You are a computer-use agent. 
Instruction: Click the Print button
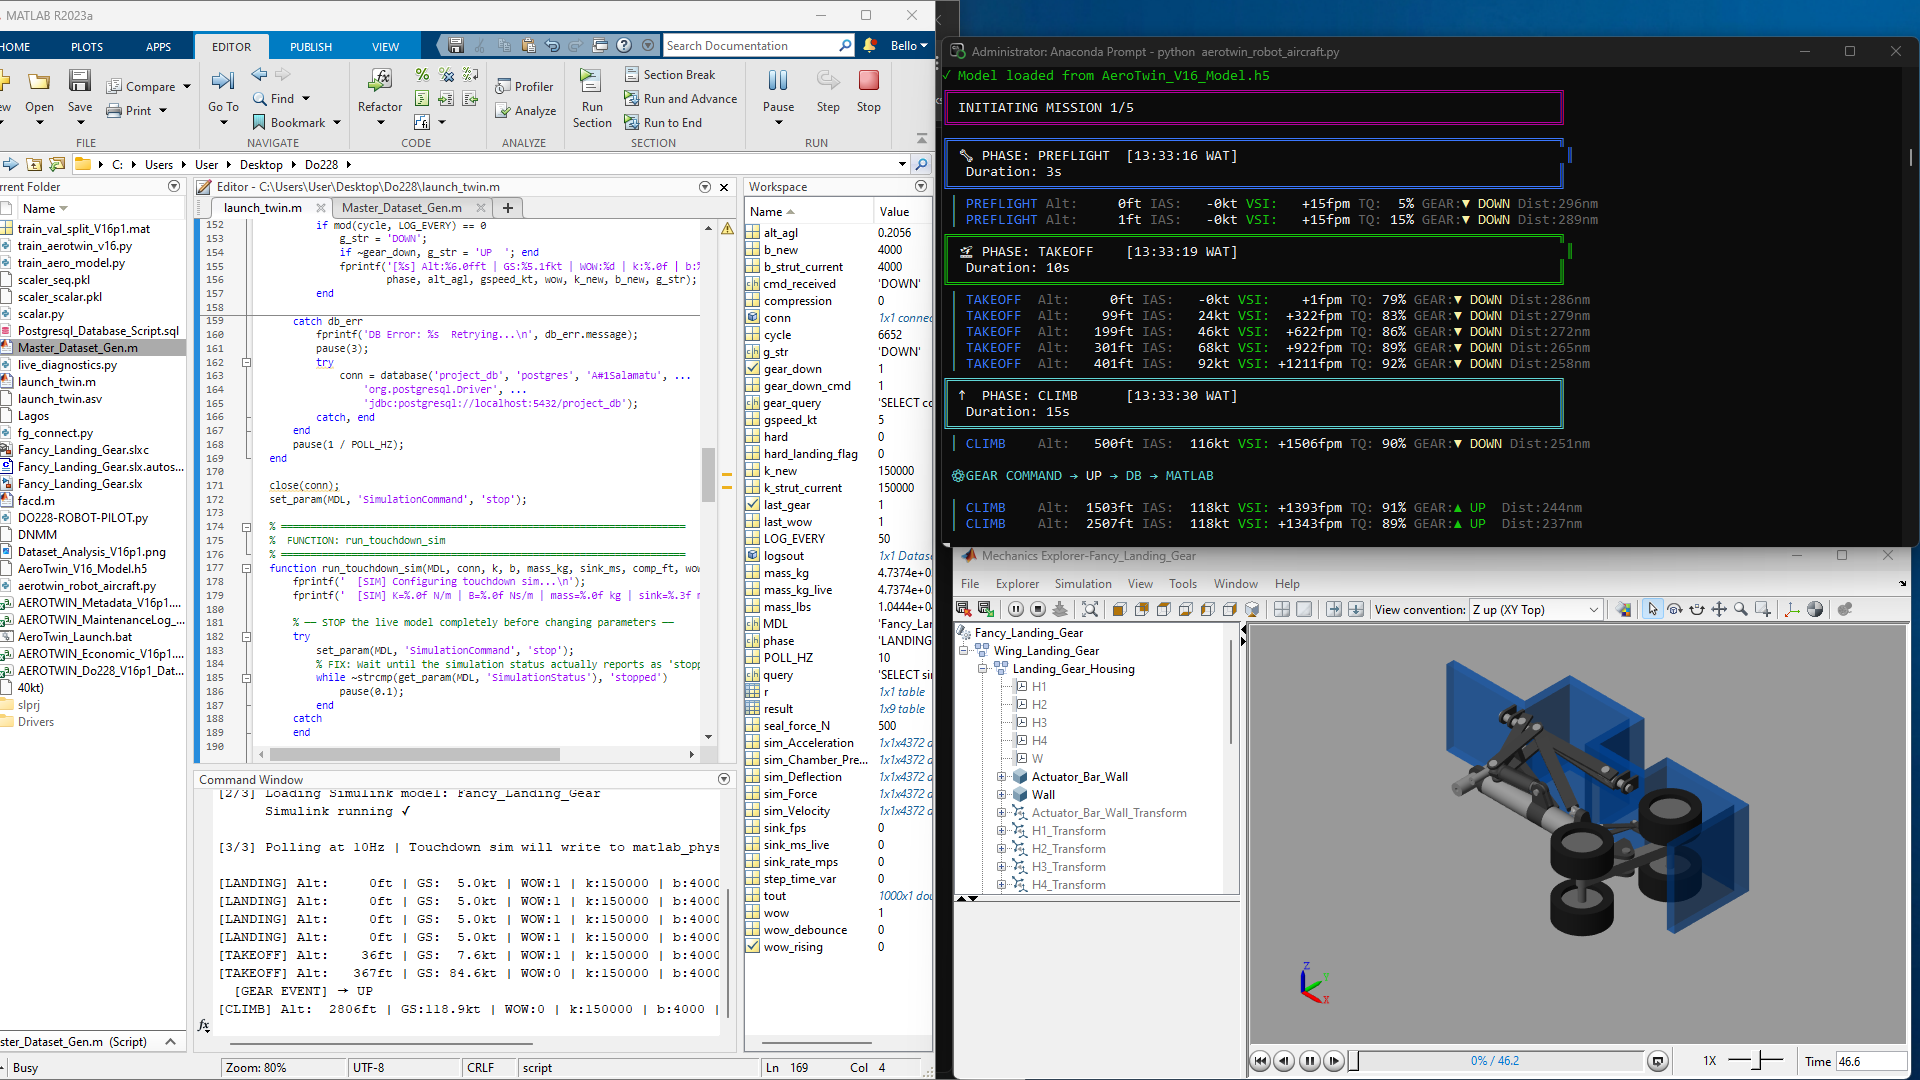(x=136, y=111)
